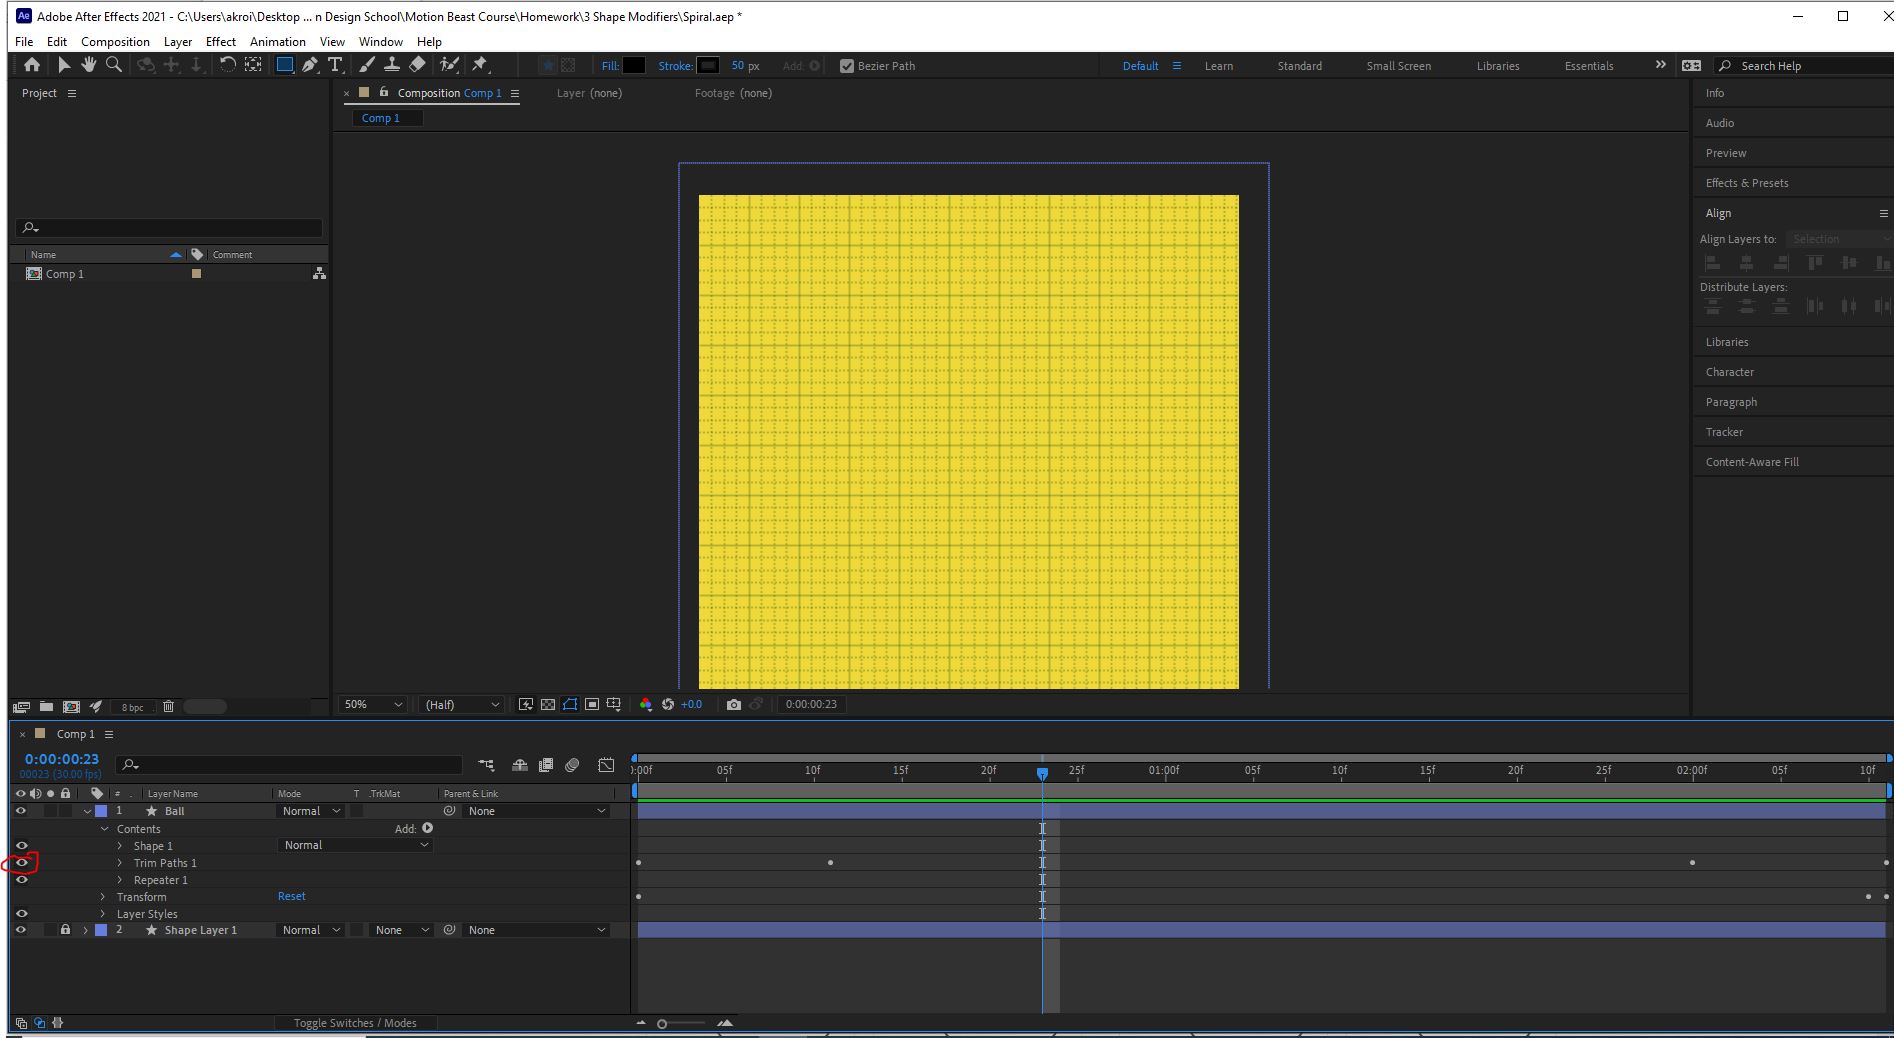1894x1038 pixels.
Task: Collapse the Contents group of Ball
Action: tap(103, 829)
